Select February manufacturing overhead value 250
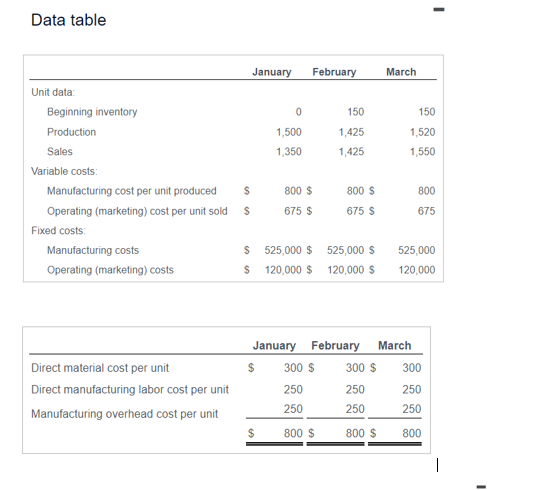540x490 pixels. pos(355,409)
